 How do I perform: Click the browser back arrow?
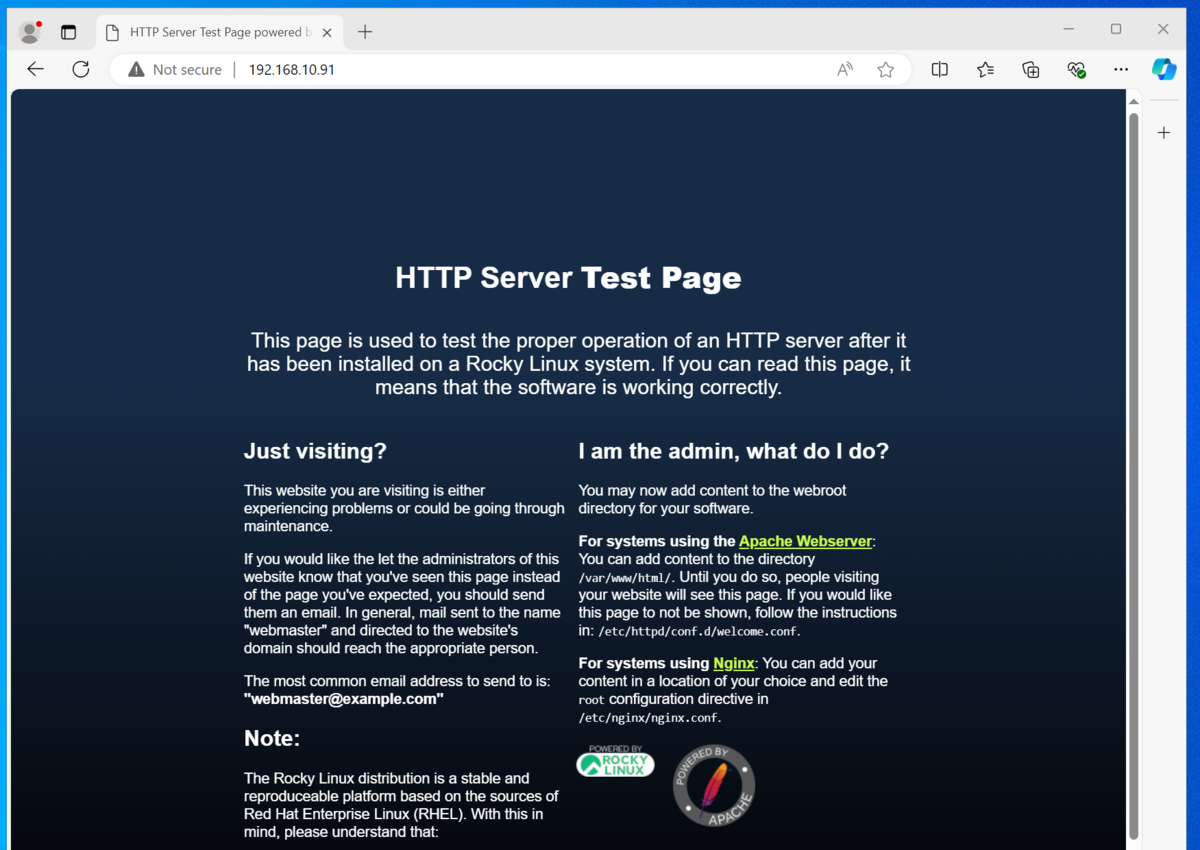pos(36,69)
